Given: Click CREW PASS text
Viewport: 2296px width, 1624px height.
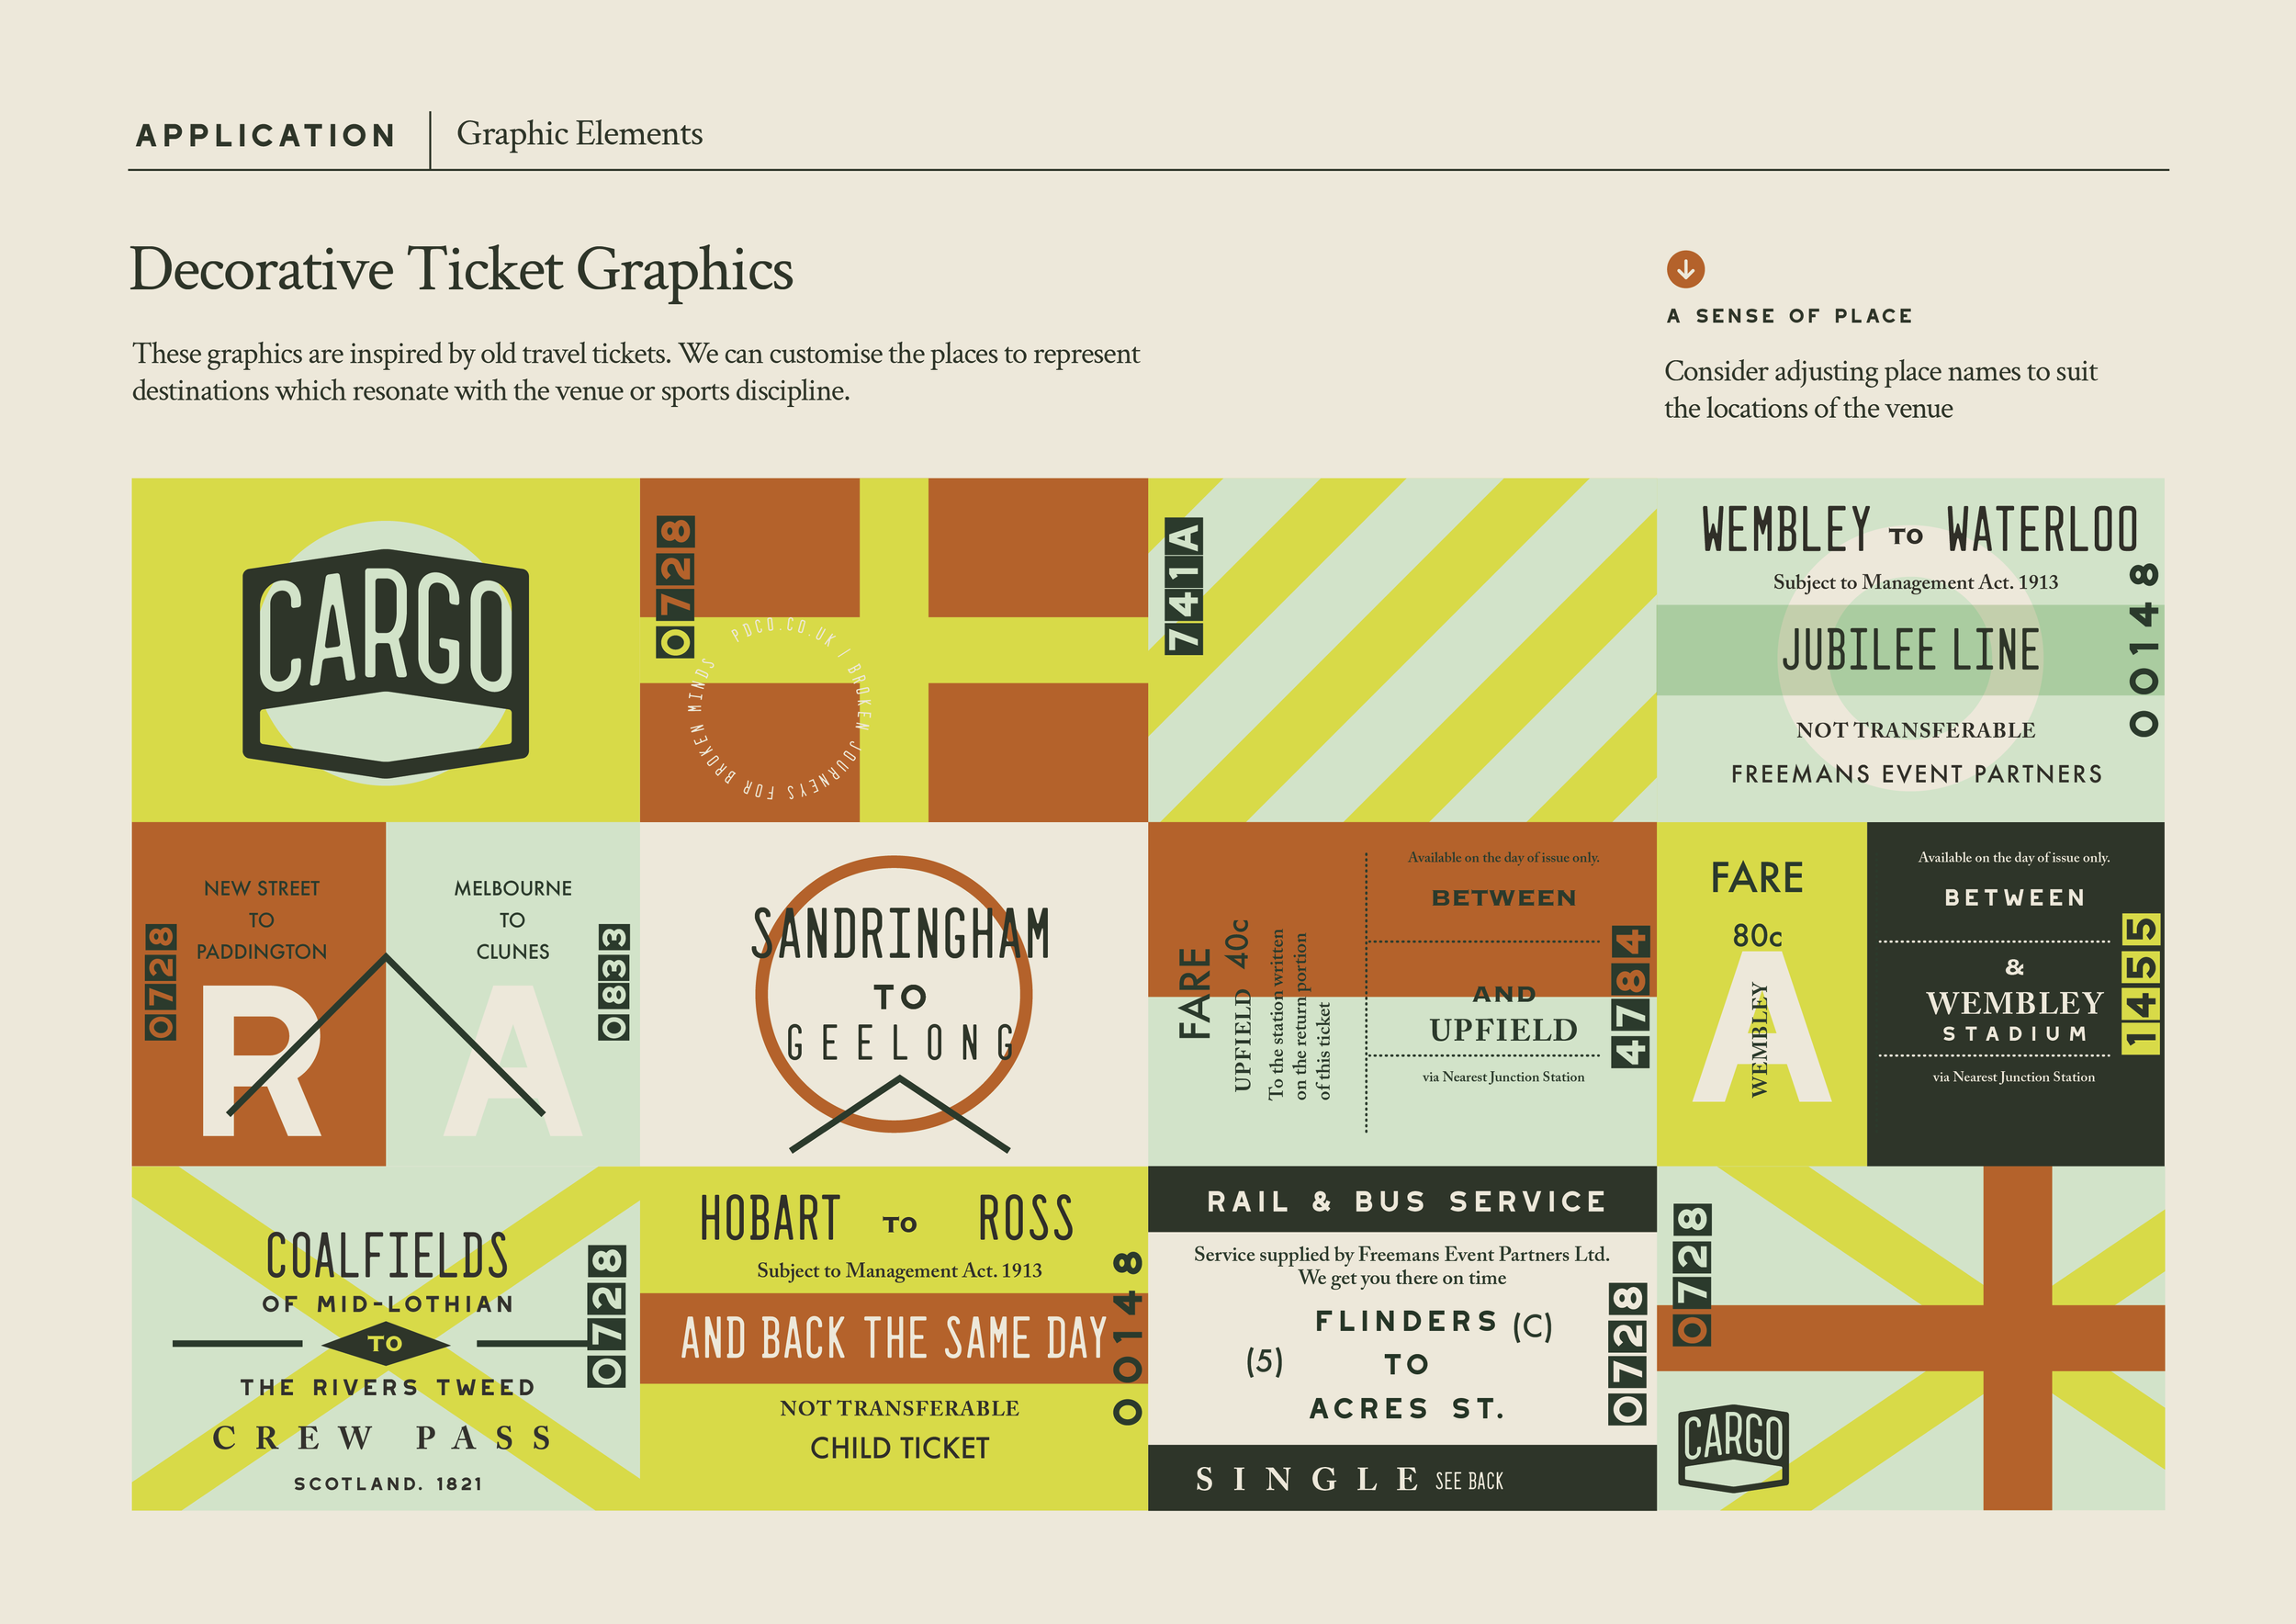Looking at the screenshot, I should (383, 1438).
